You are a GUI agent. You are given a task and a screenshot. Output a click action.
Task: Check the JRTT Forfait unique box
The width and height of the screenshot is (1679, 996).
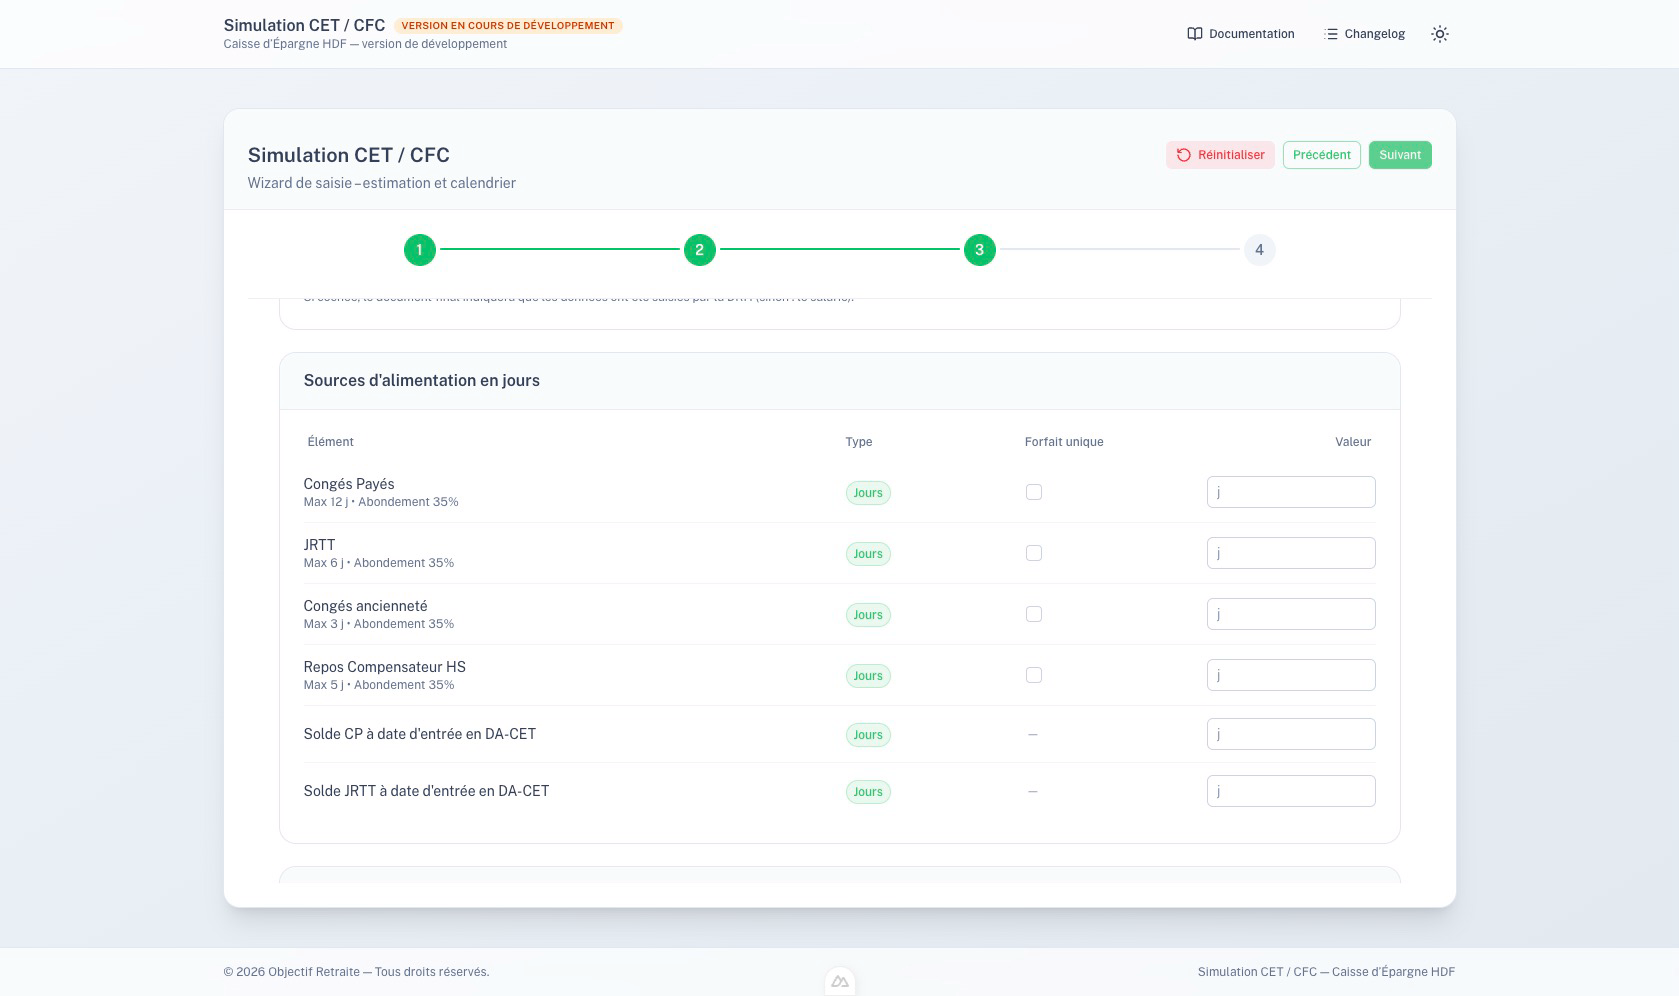[1034, 553]
